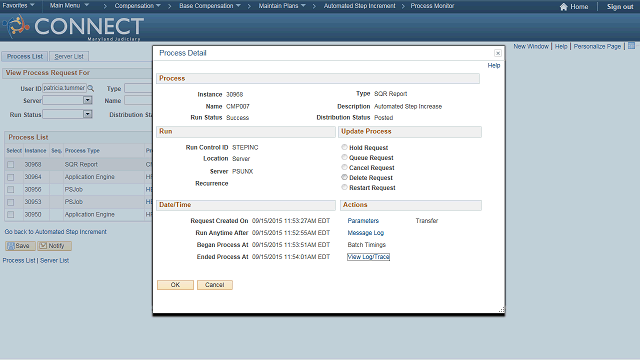Click the User ID lookup magnifier icon
Image resolution: width=640 pixels, height=360 pixels.
point(91,88)
